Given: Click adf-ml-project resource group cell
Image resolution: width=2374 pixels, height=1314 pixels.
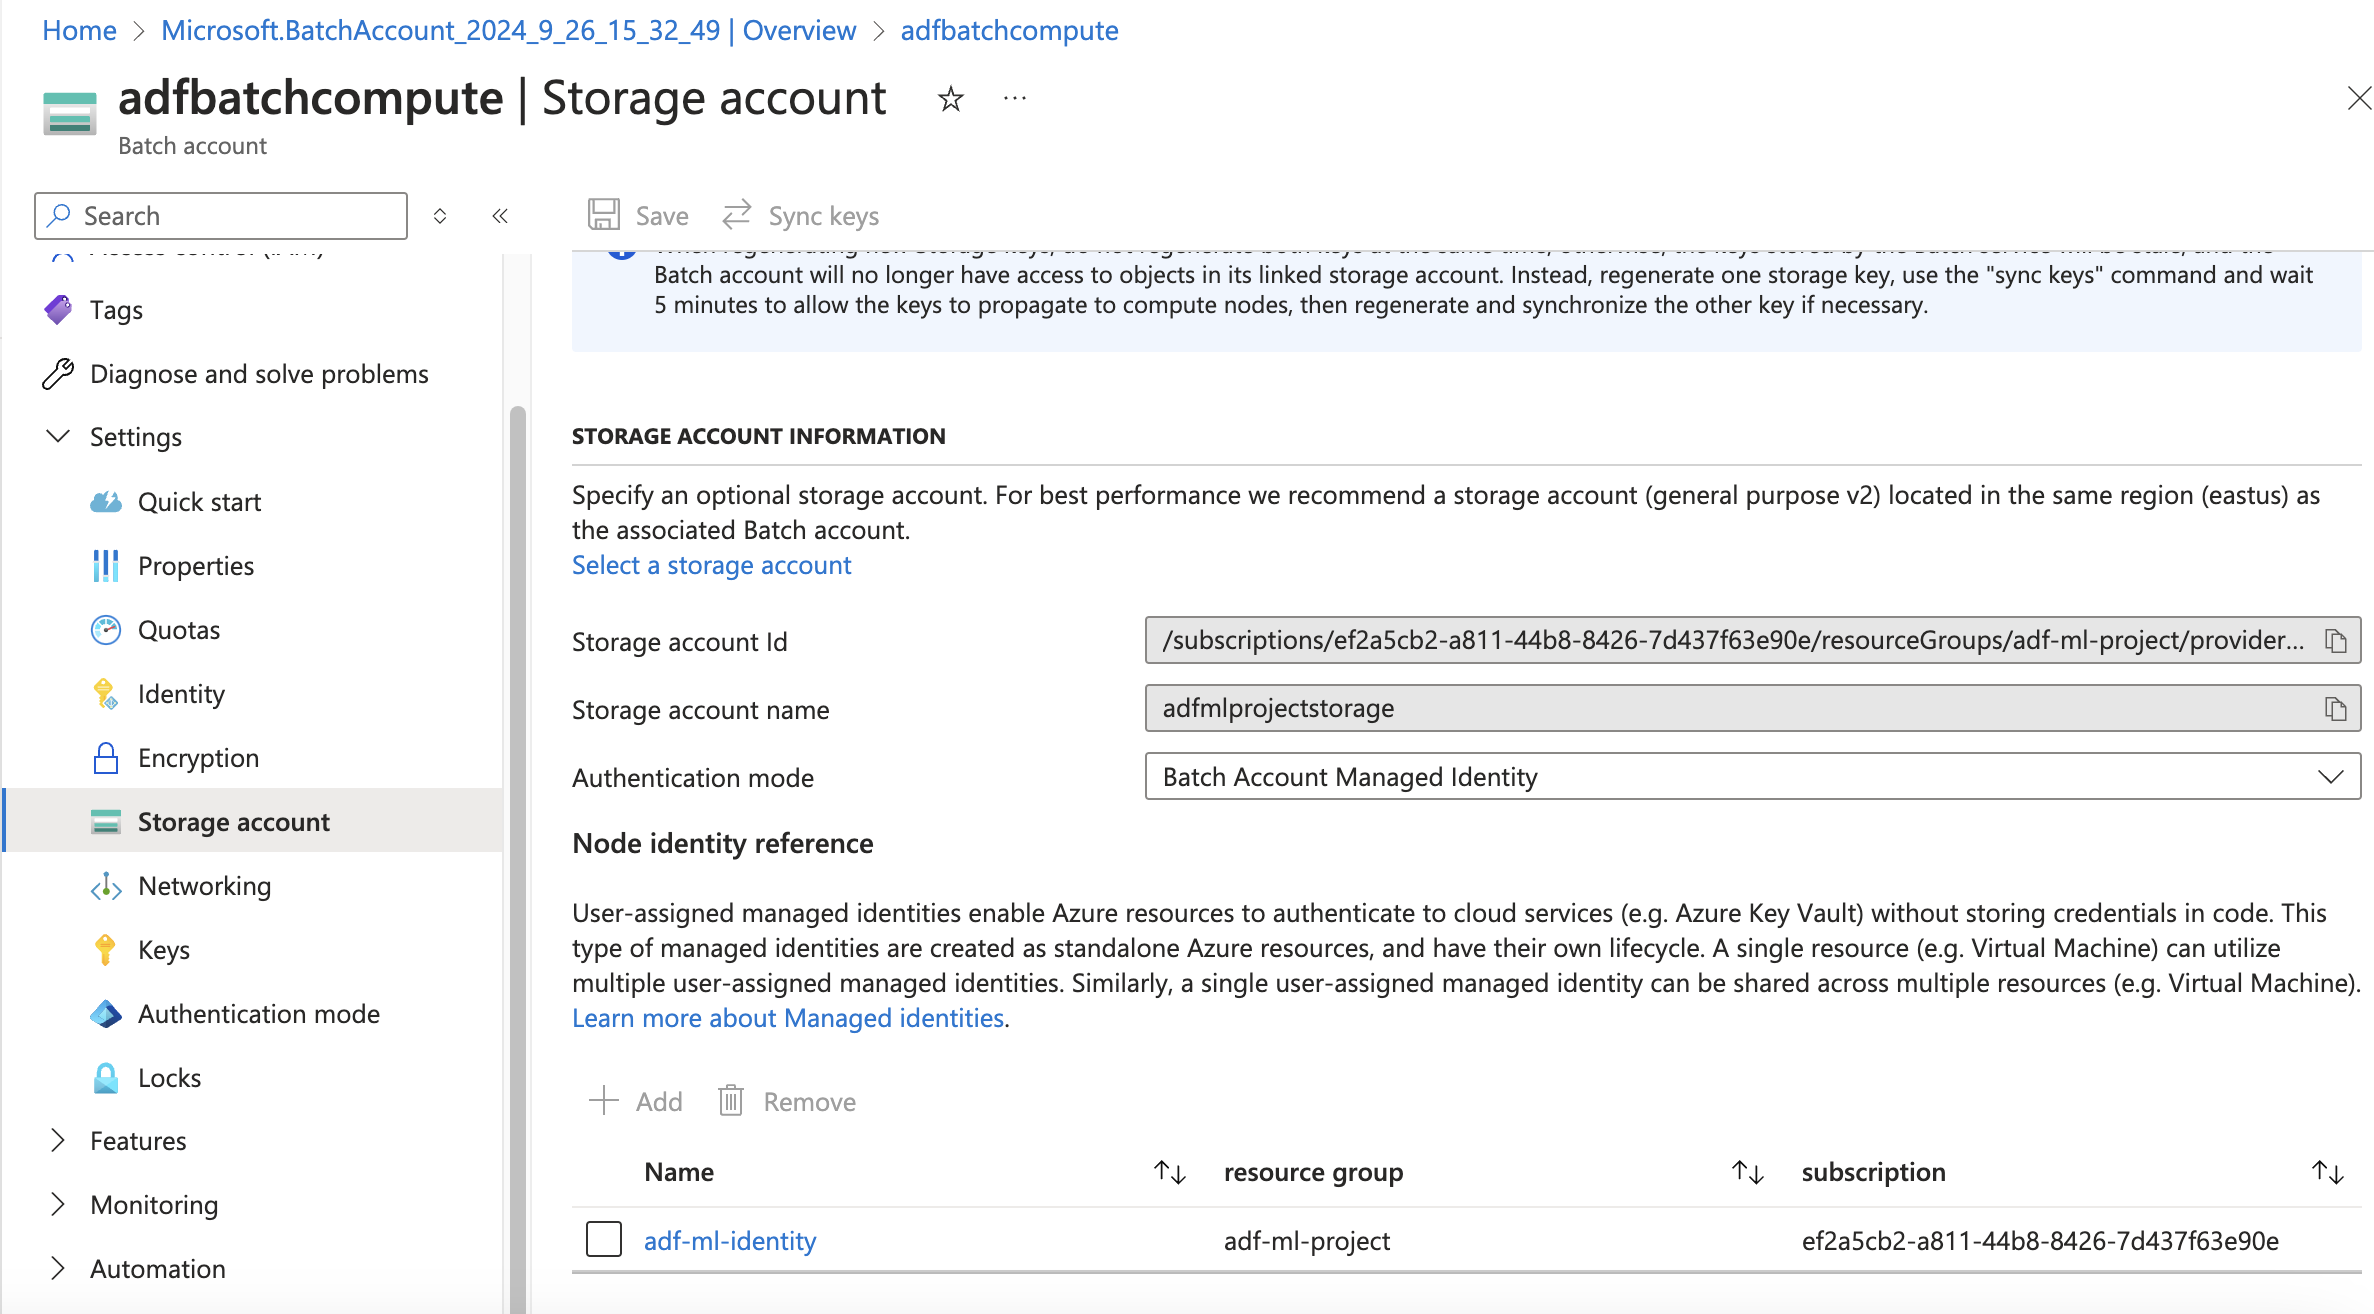Looking at the screenshot, I should [1306, 1241].
